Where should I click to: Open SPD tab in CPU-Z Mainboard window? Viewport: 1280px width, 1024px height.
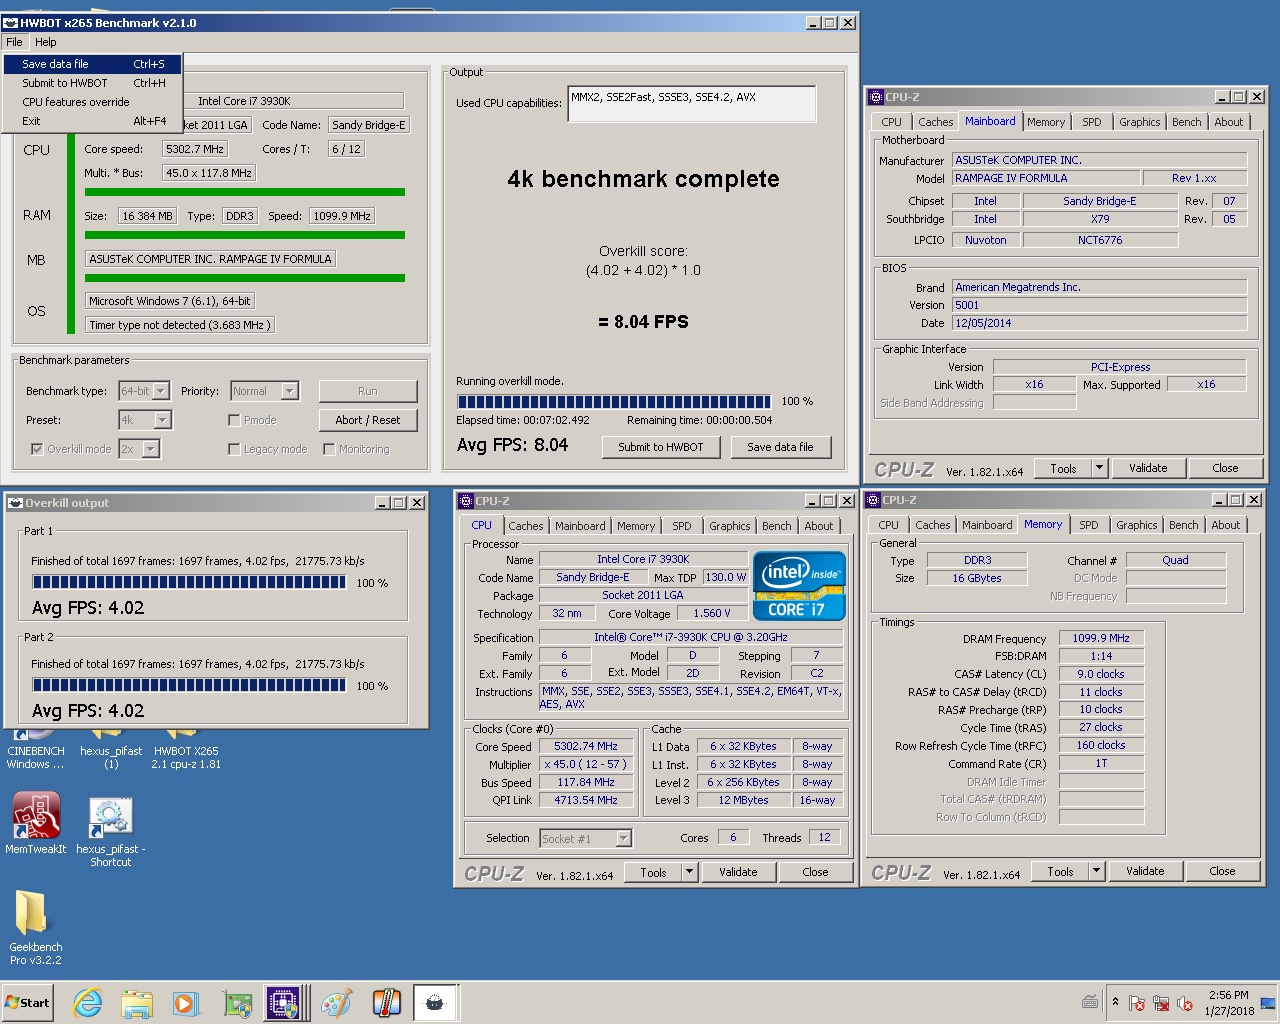(1092, 122)
